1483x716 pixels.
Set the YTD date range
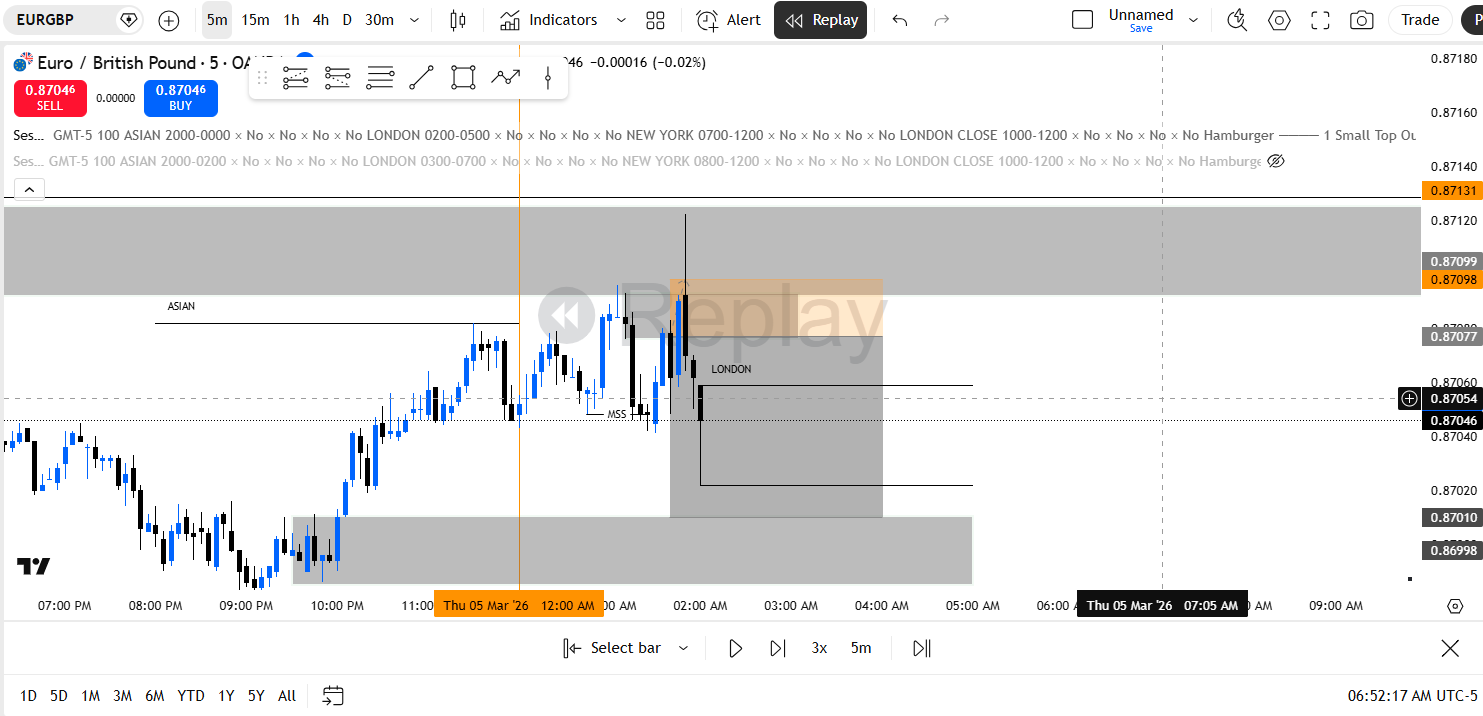coord(191,696)
